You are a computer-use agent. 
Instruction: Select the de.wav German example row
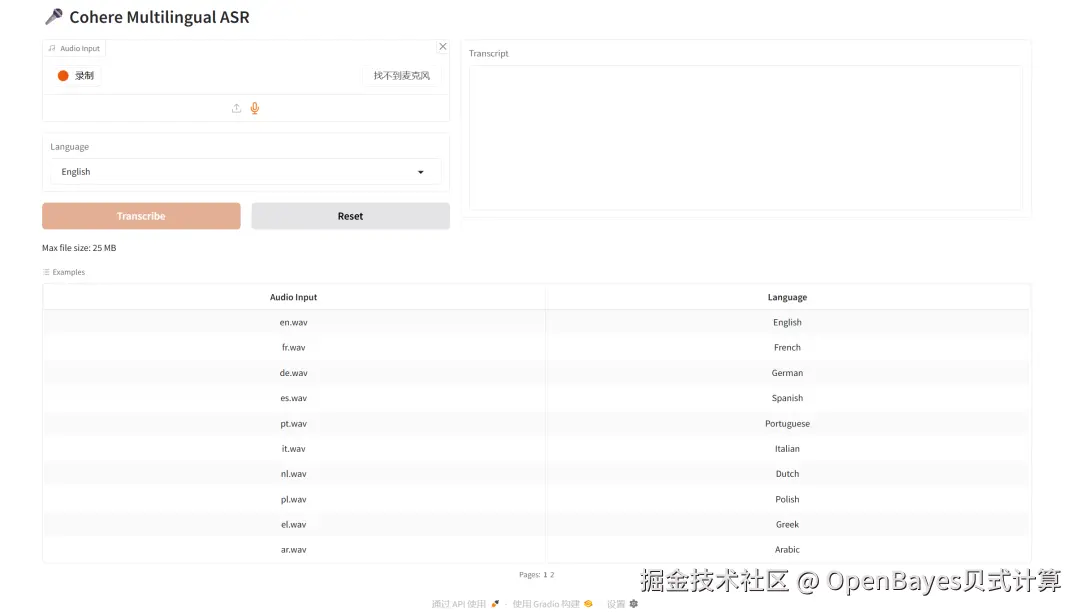tap(293, 372)
